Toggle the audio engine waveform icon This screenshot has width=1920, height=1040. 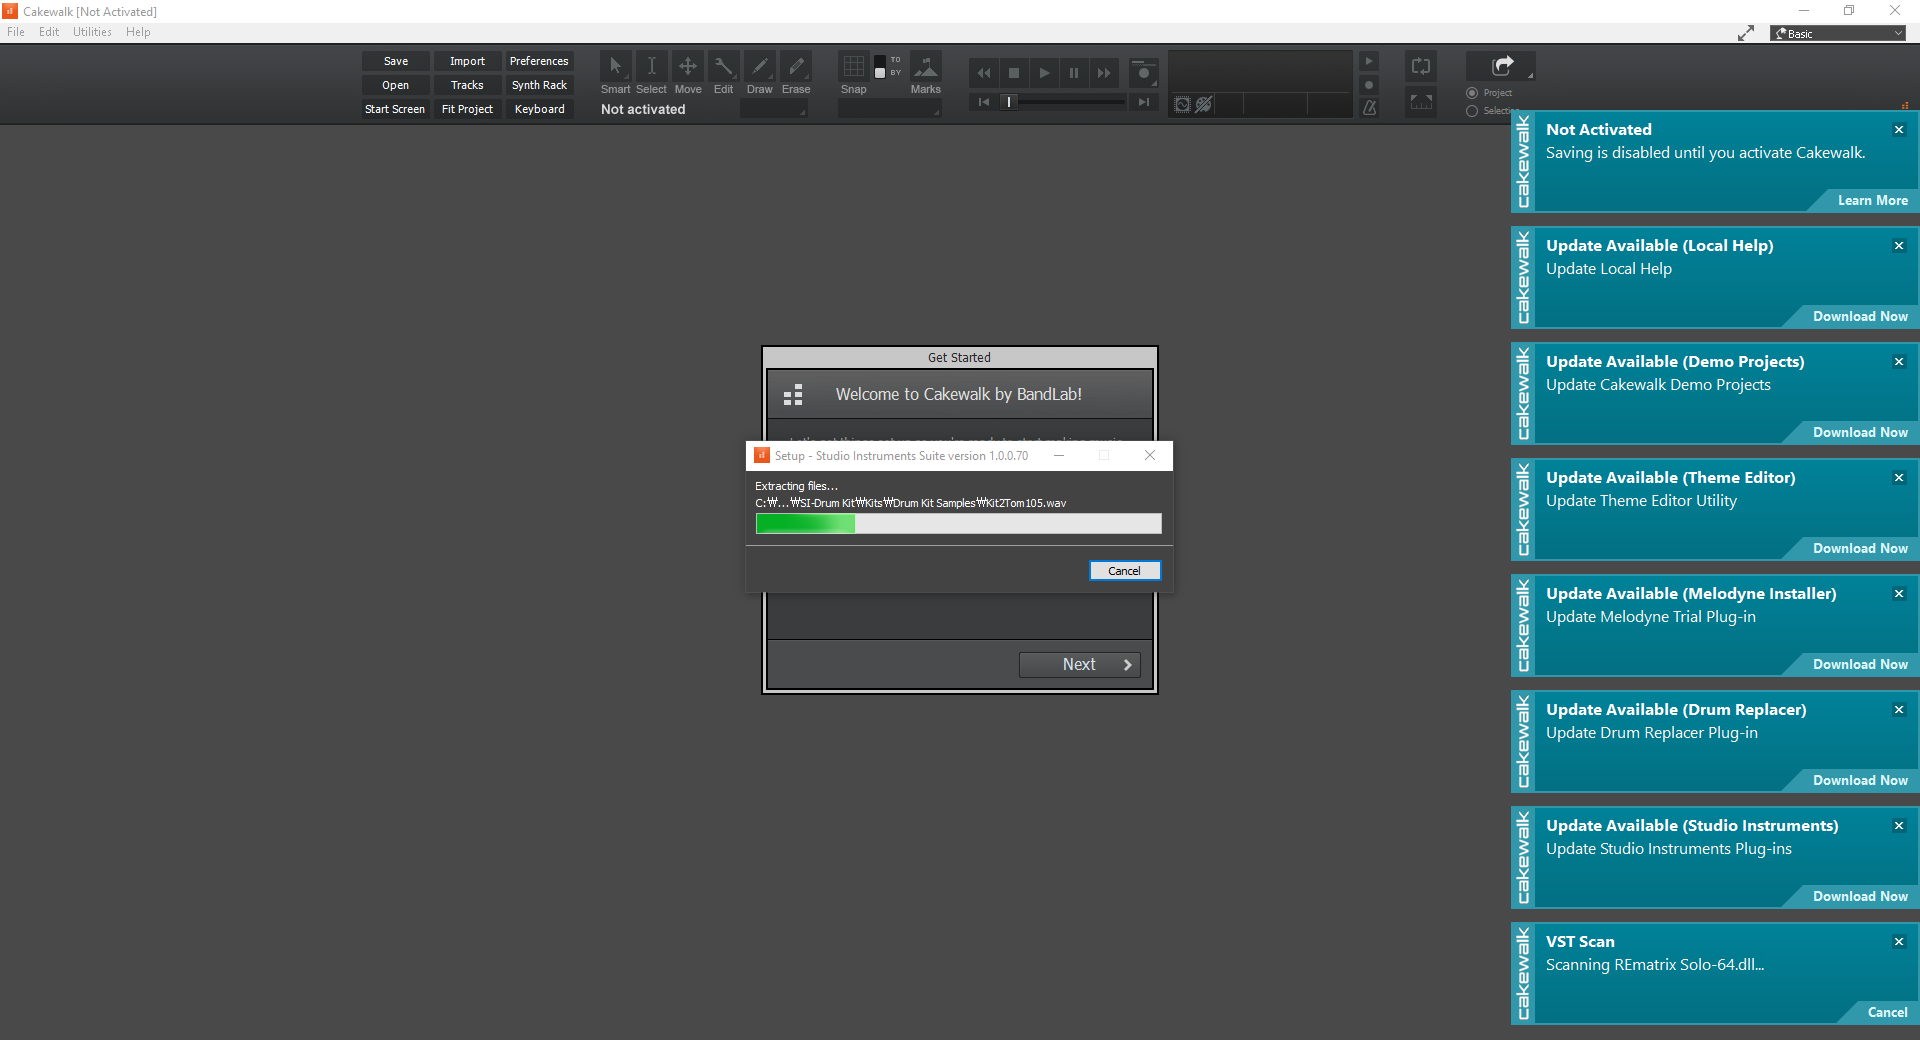1182,105
